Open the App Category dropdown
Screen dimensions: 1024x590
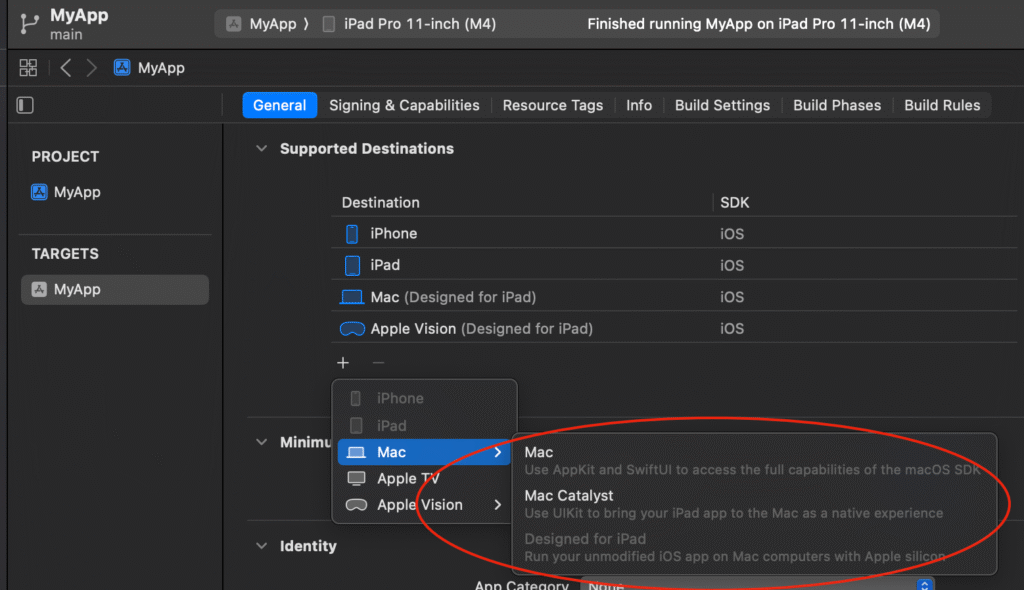758,585
